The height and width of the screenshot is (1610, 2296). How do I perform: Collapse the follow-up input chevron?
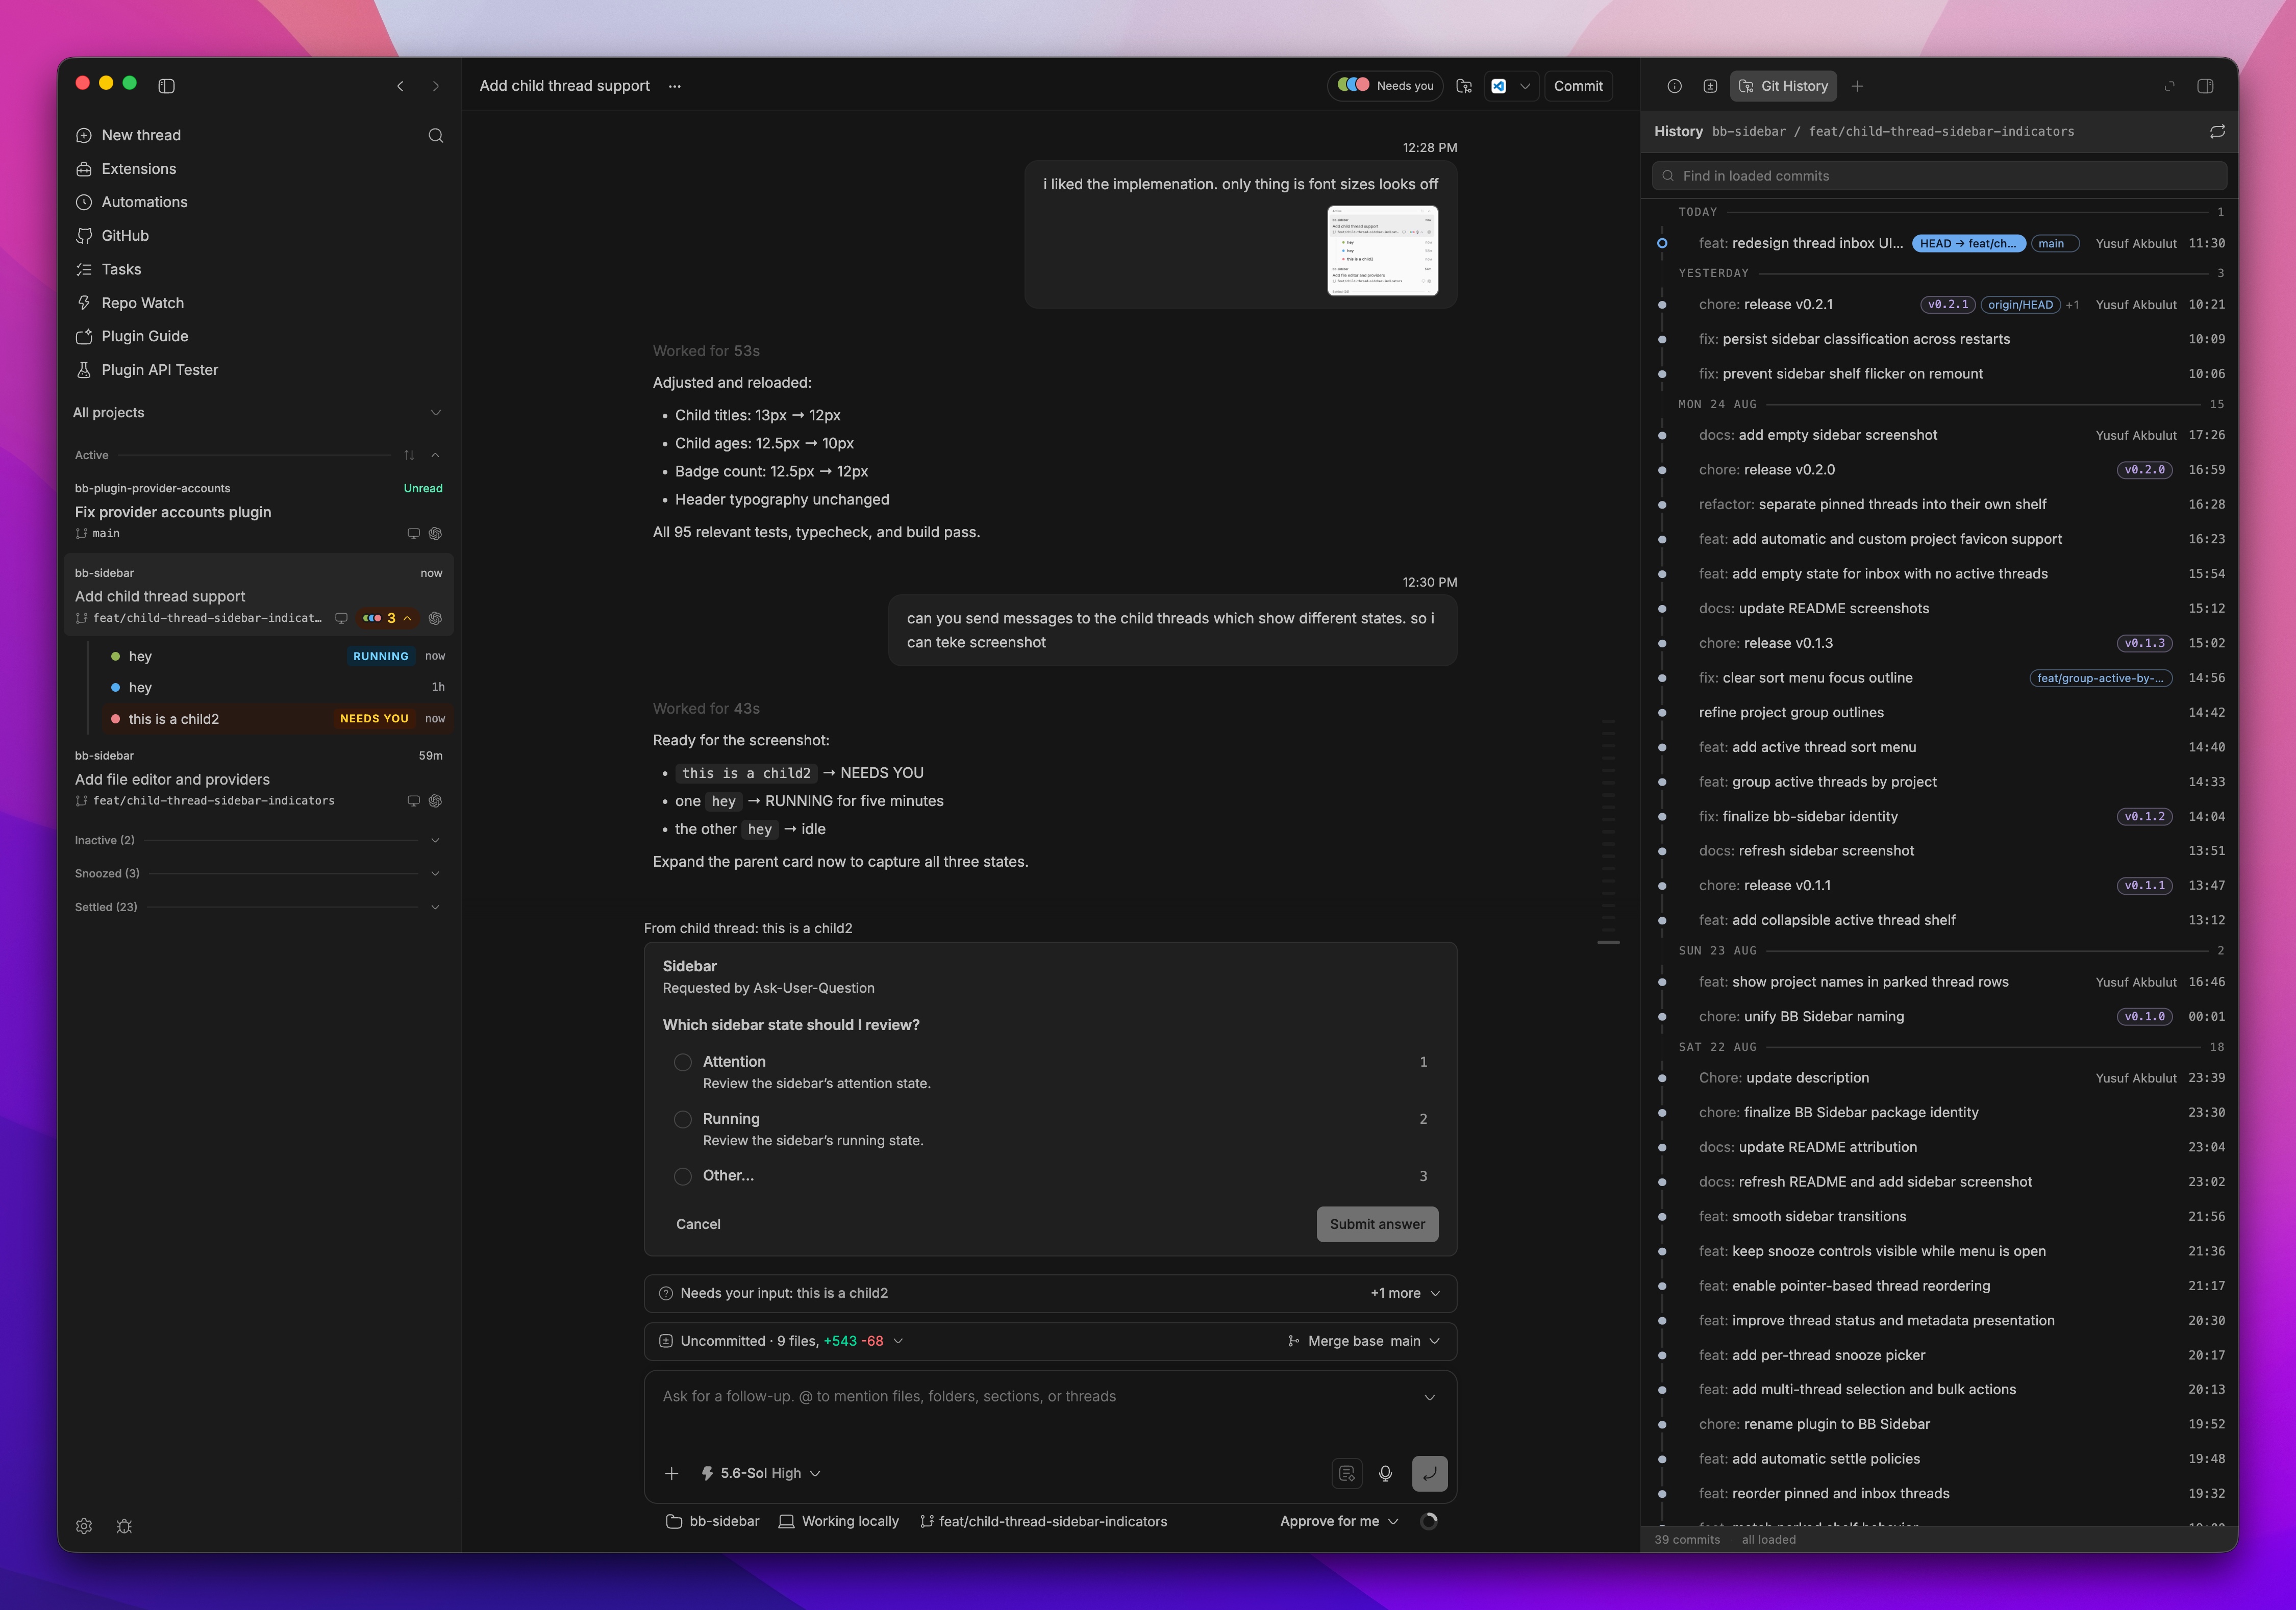click(1430, 1397)
